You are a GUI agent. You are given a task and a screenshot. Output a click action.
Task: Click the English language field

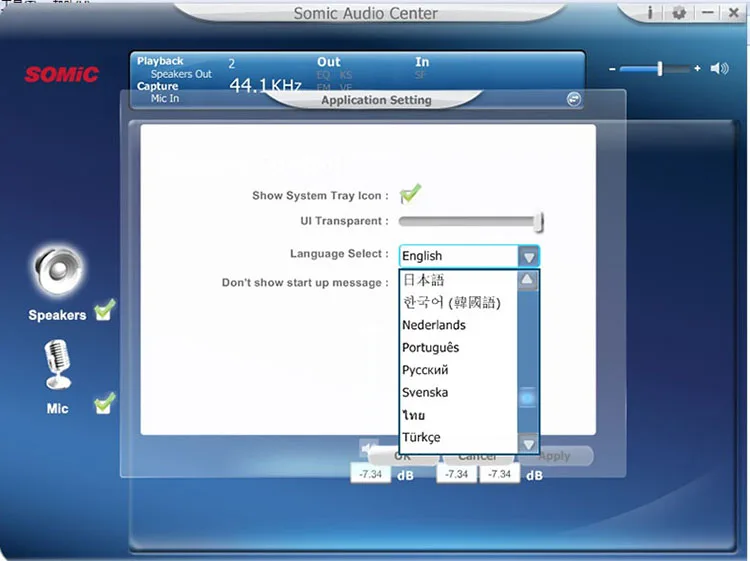click(x=459, y=256)
